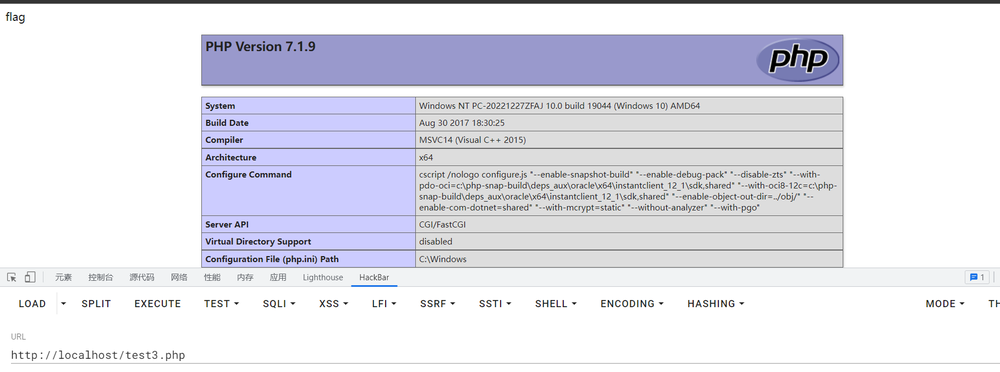Open the SQLI dropdown menu
The image size is (1000, 372).
(279, 304)
